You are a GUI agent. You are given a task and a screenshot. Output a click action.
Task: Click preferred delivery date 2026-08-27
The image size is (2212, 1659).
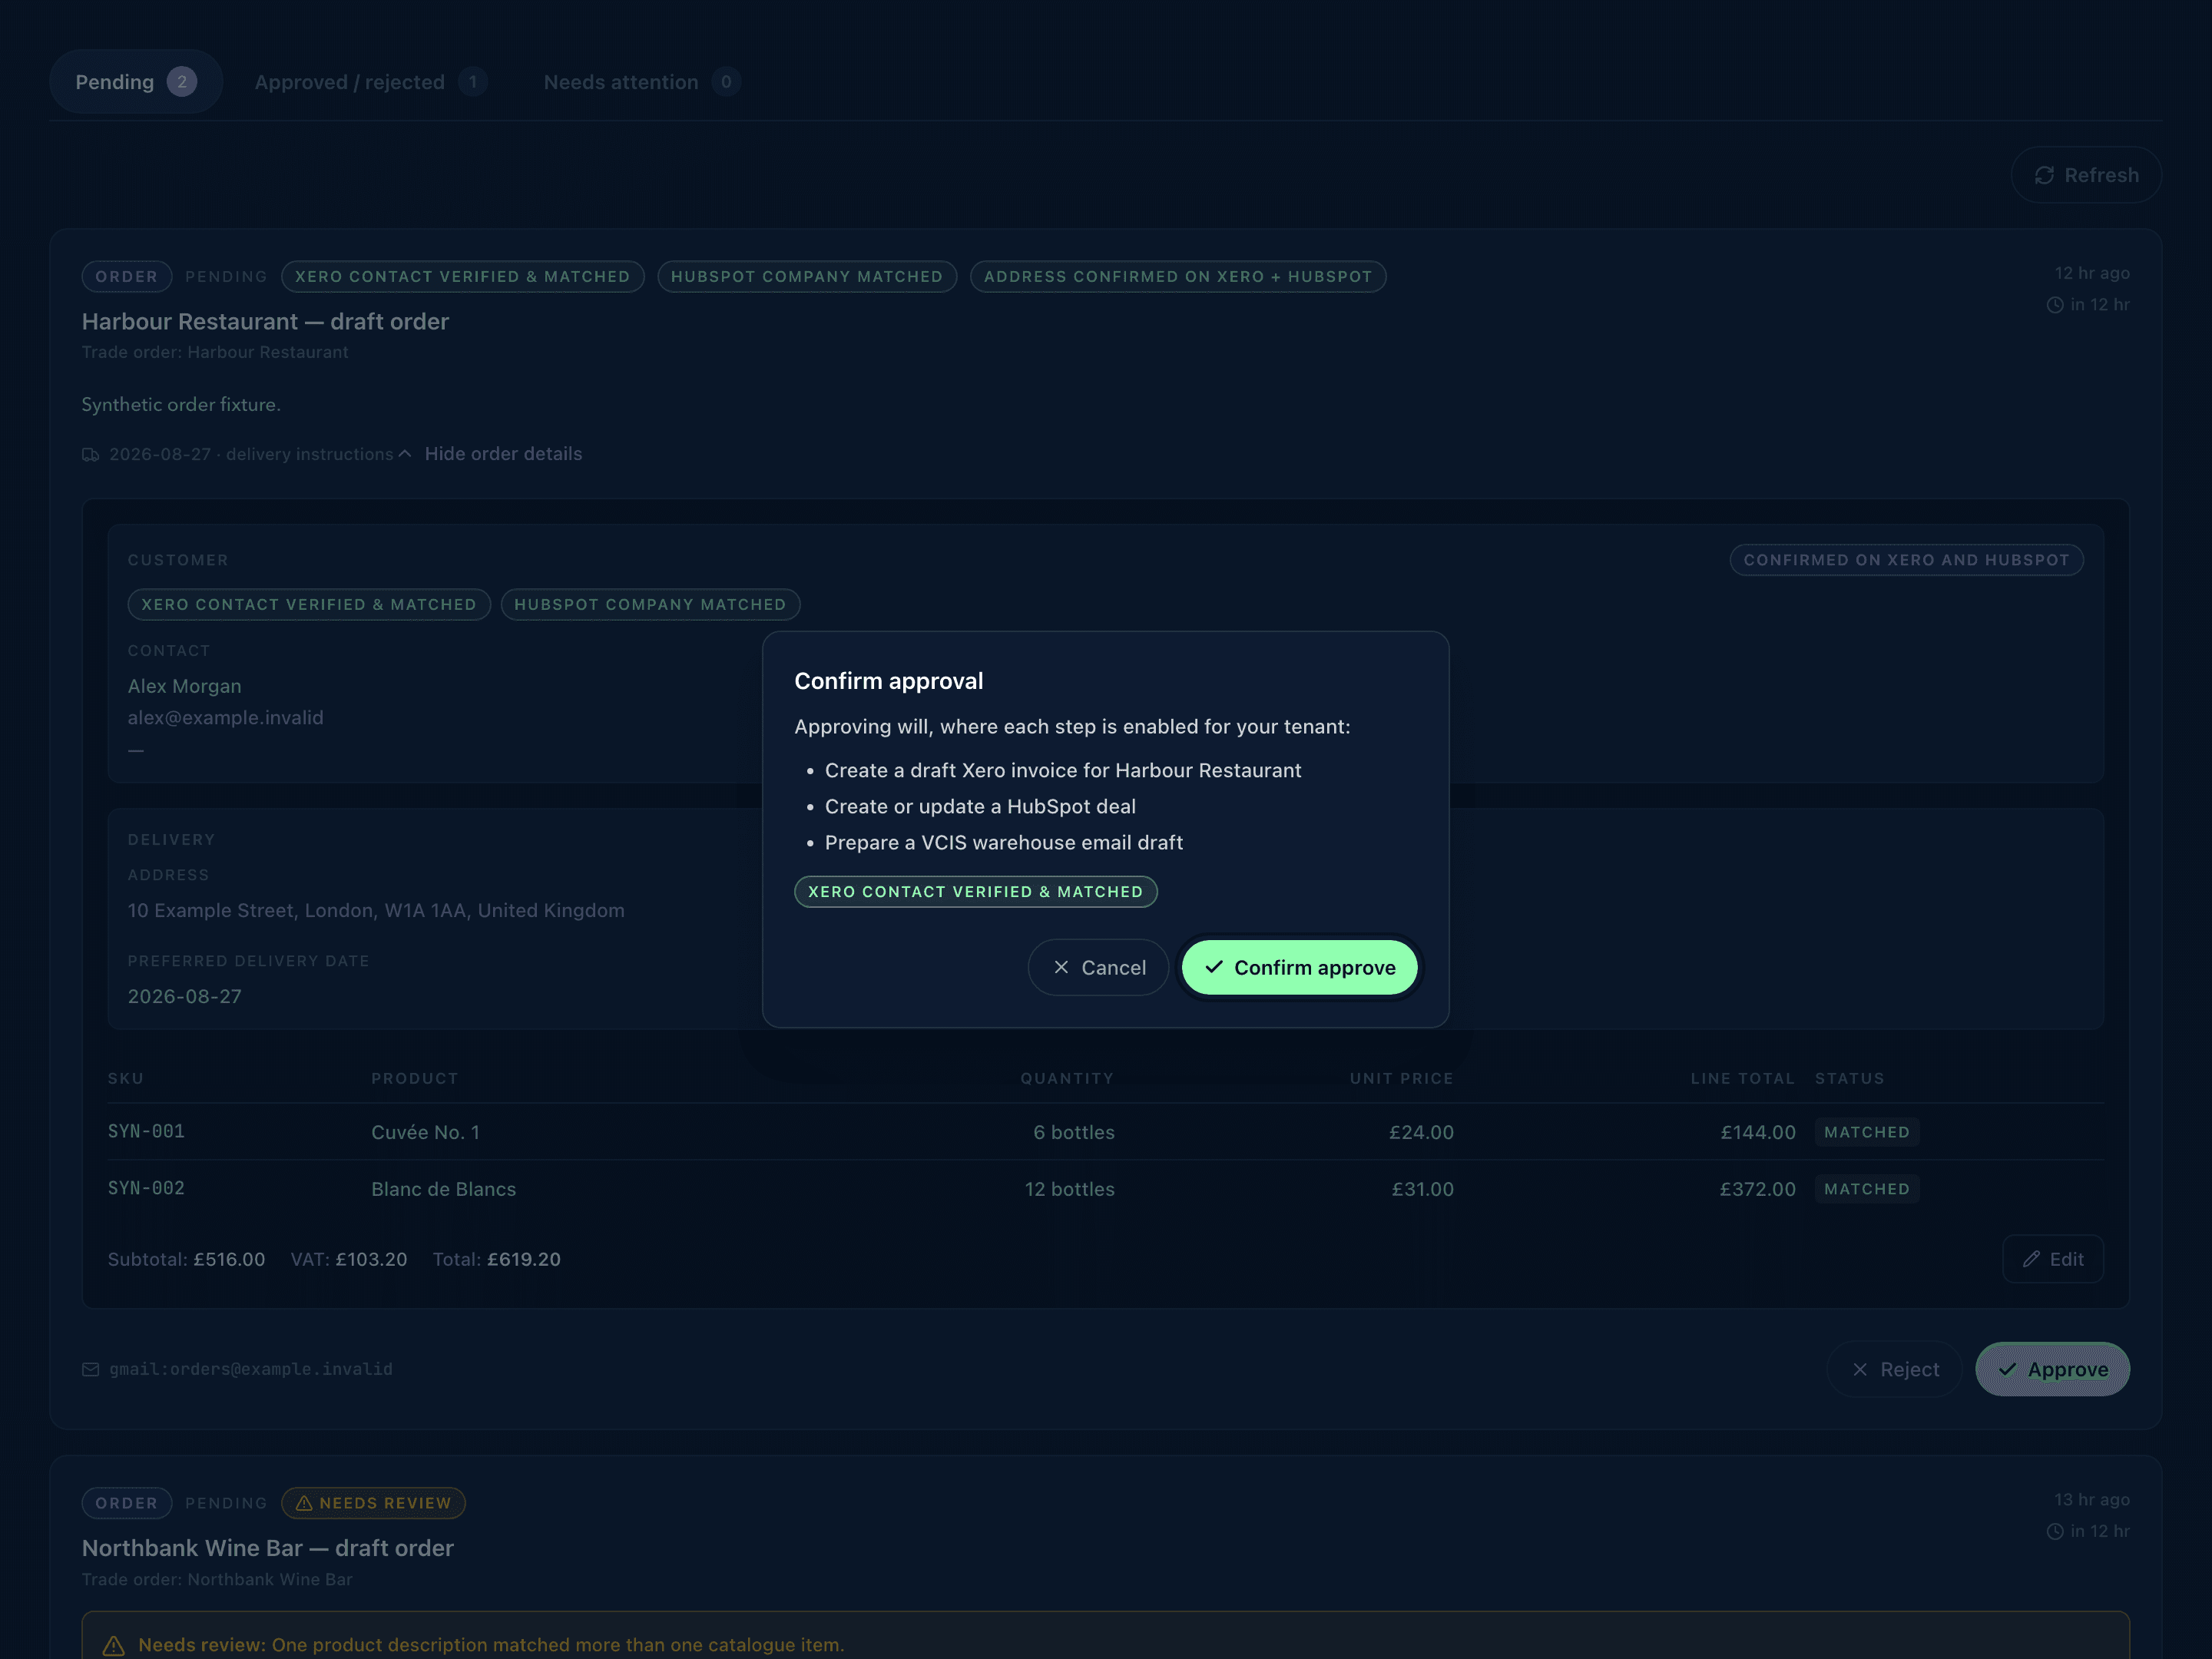coord(184,997)
